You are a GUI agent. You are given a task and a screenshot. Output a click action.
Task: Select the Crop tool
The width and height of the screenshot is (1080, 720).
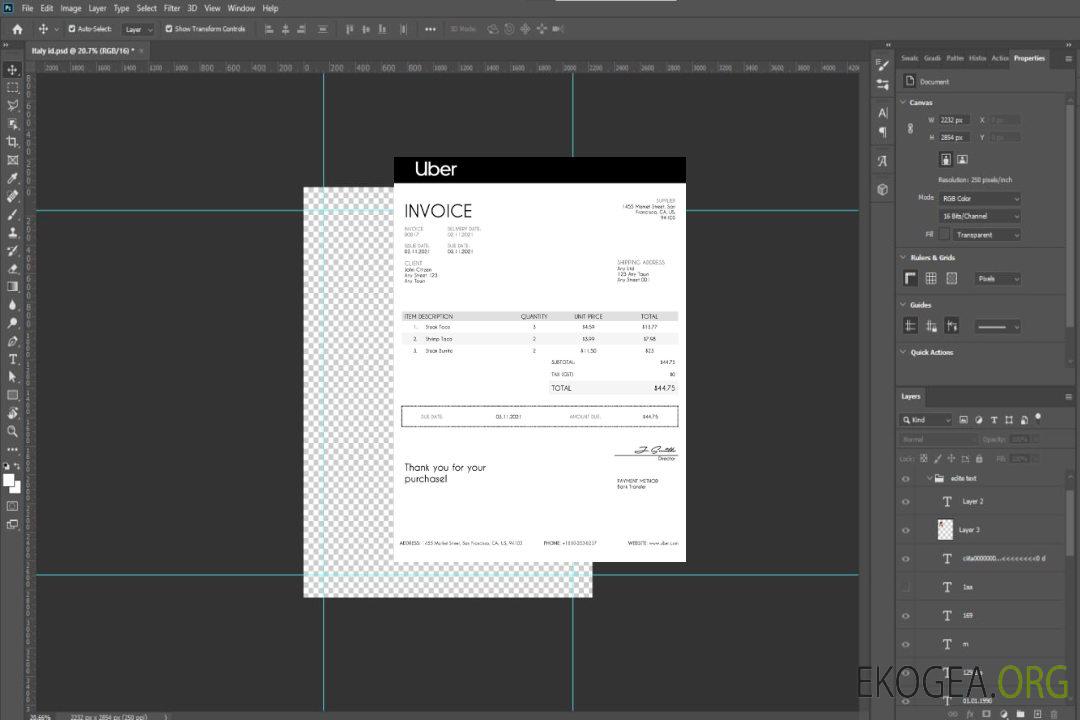click(13, 142)
